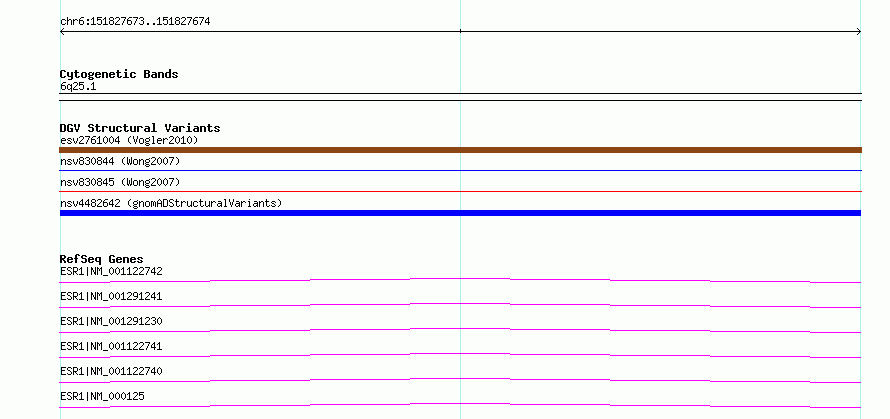Viewport: 890px width, 419px height.
Task: Click the thick blue nsv4482642 variant bar
Action: (460, 213)
